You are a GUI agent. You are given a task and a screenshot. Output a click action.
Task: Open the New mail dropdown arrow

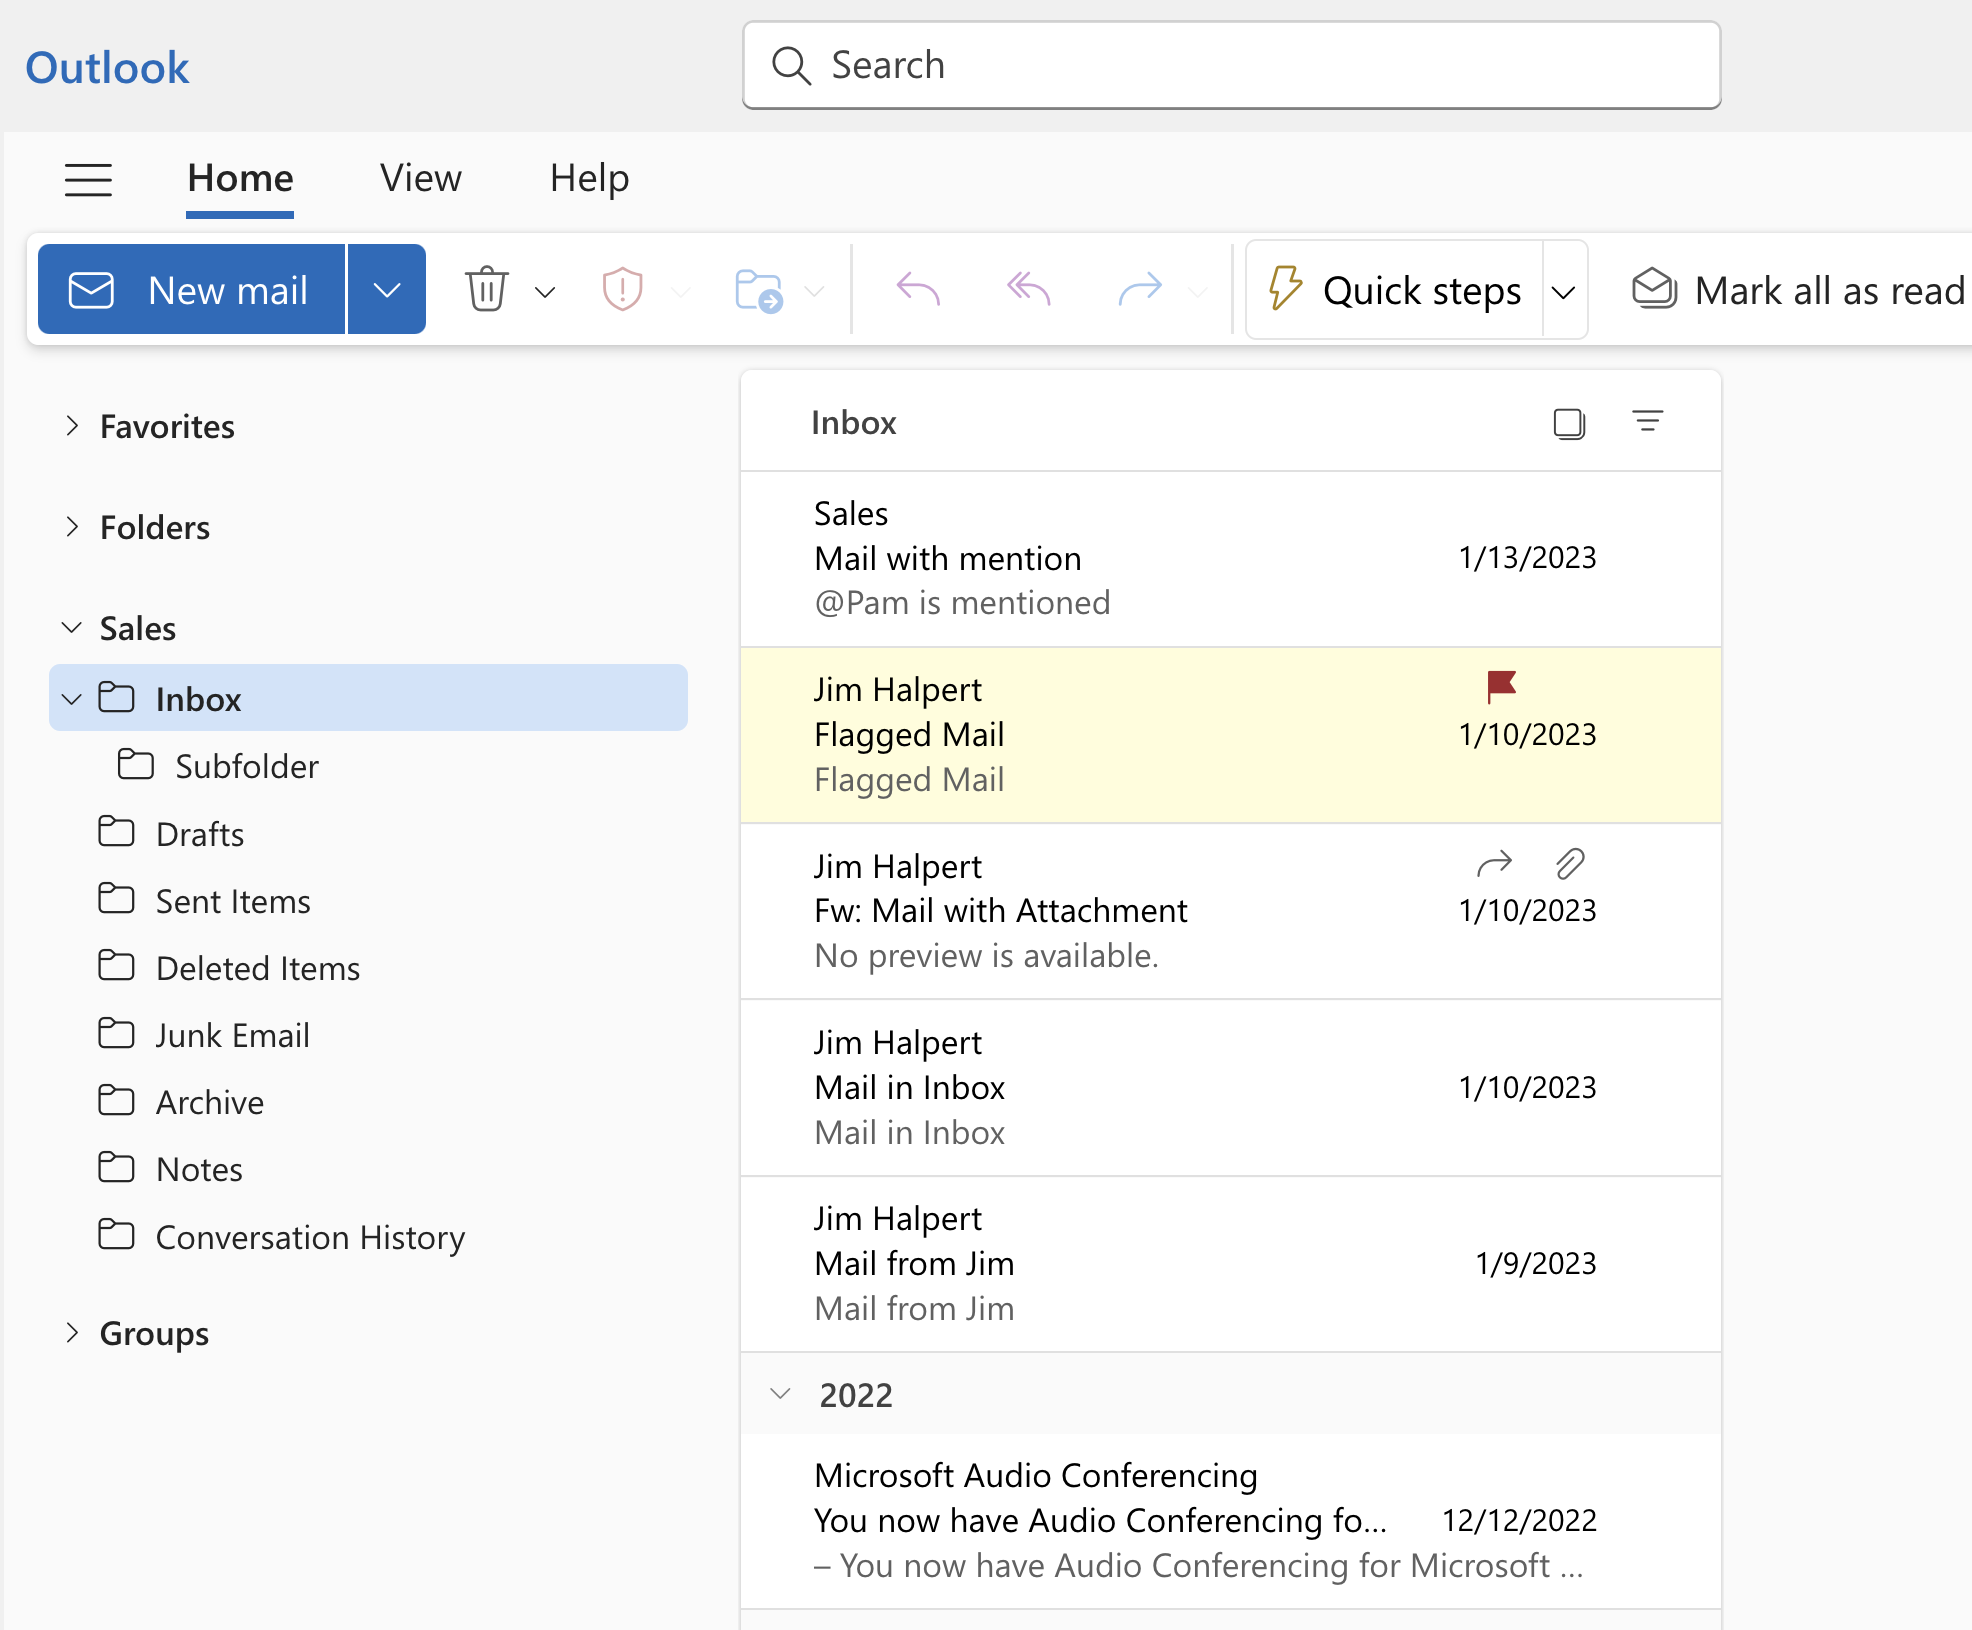[x=383, y=290]
